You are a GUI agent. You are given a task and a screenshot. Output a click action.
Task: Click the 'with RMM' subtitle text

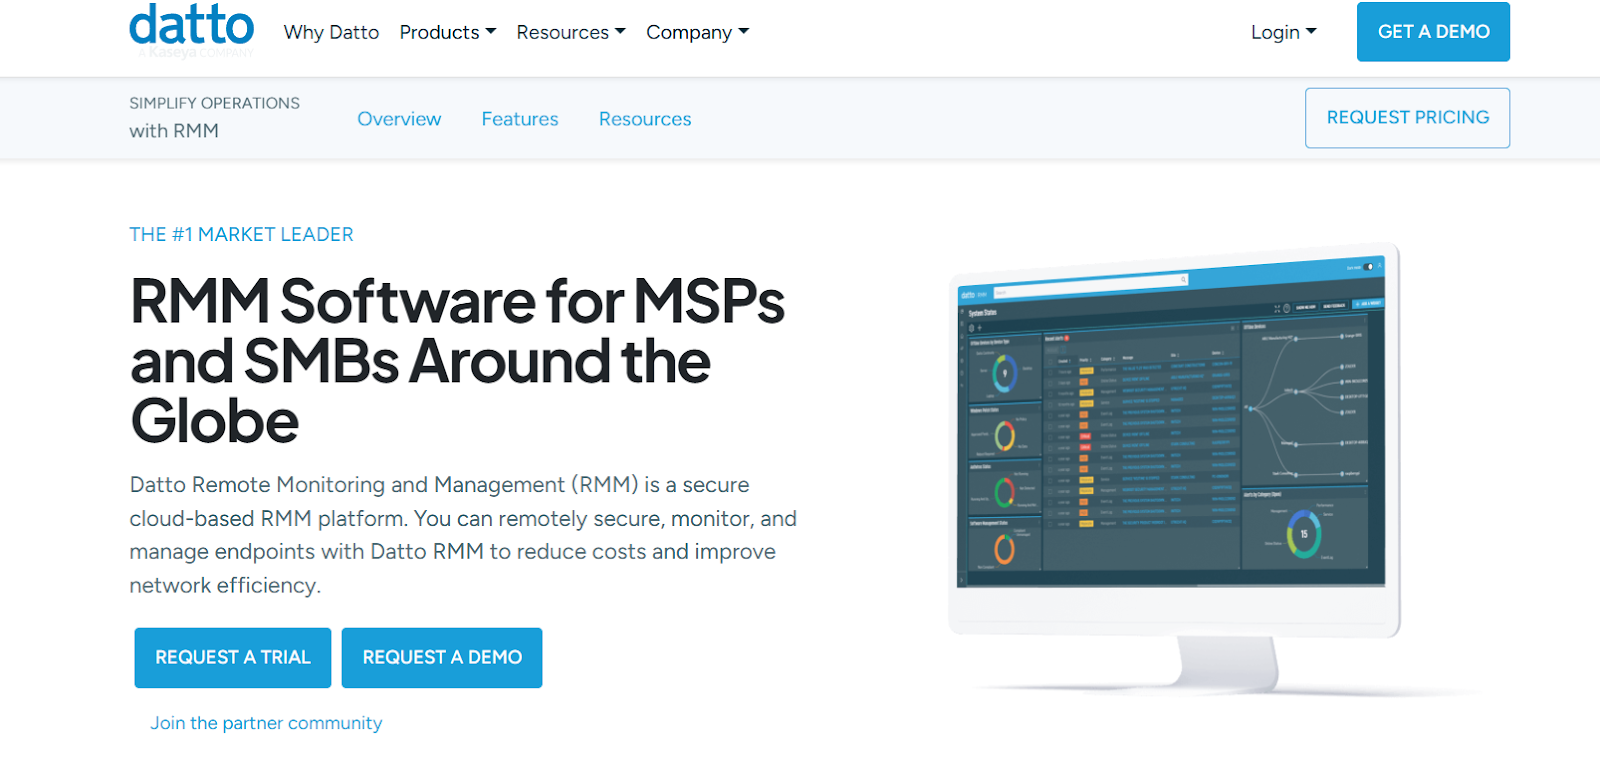174,131
